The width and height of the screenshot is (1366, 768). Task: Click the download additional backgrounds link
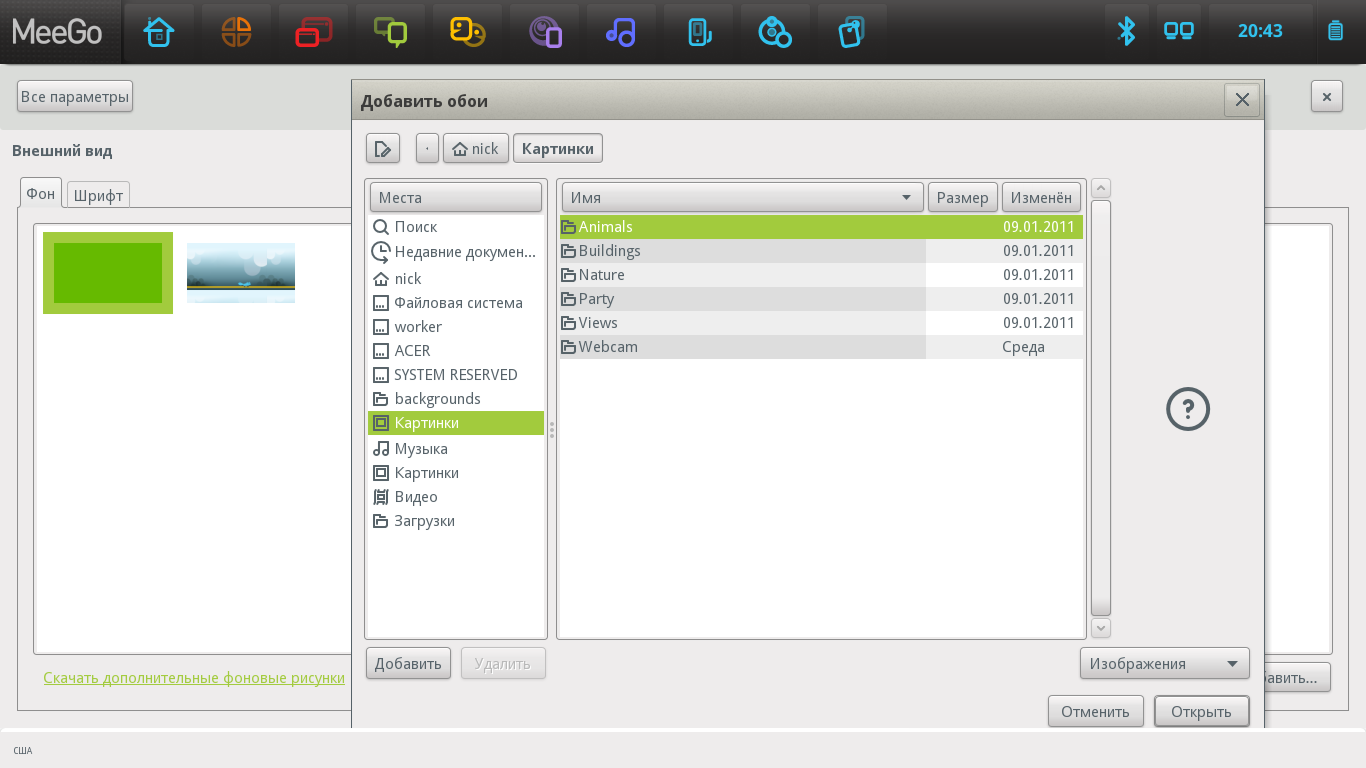194,678
